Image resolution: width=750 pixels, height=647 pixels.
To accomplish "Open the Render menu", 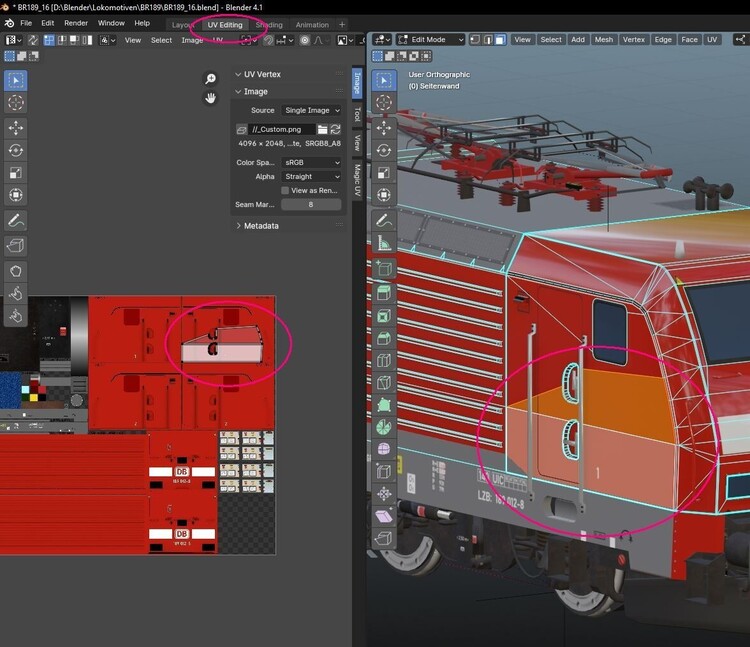I will (76, 23).
